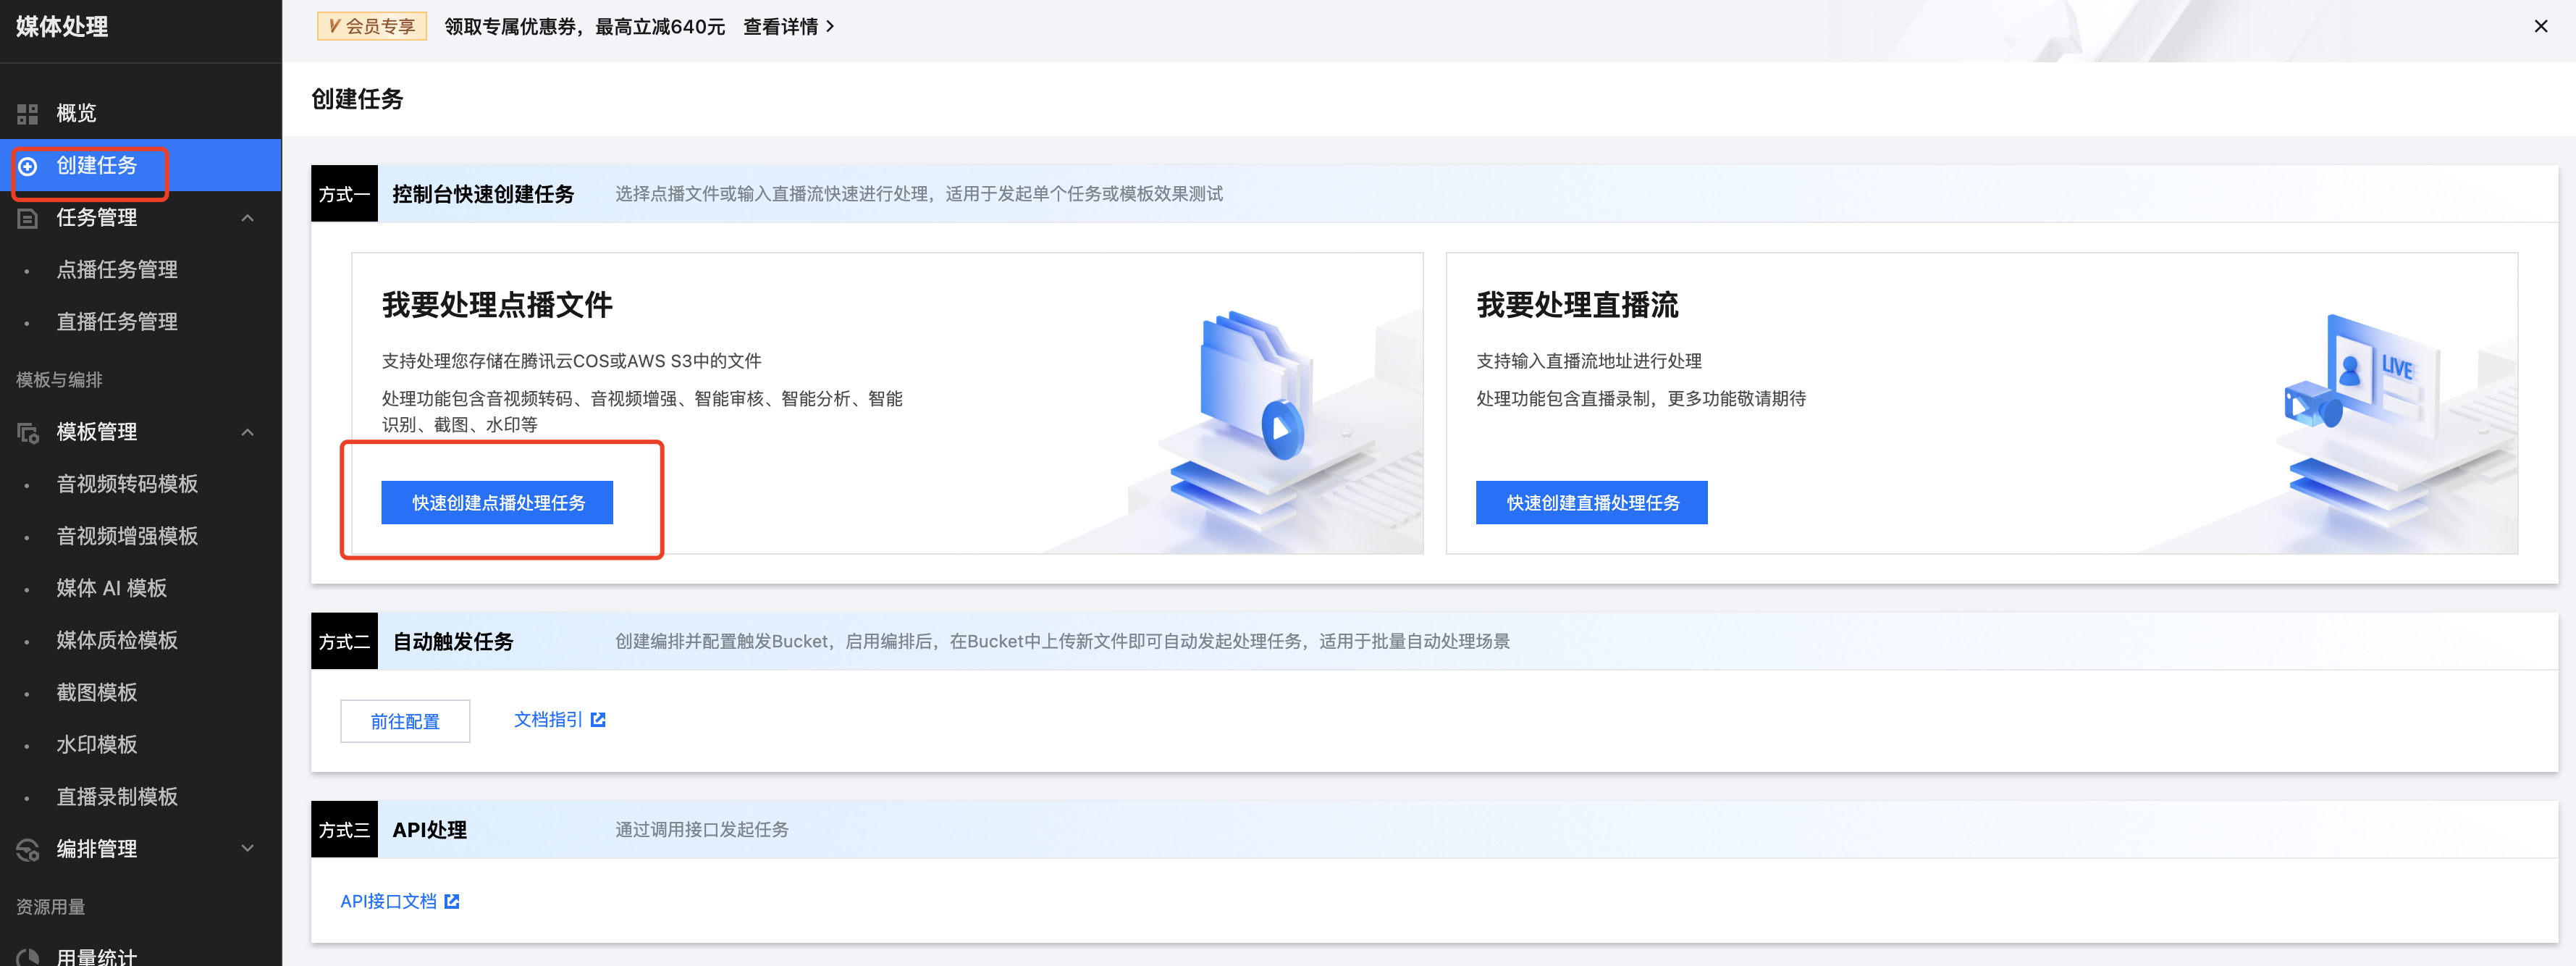Click the Create Task plus-circle icon
The height and width of the screenshot is (966, 2576).
28,166
